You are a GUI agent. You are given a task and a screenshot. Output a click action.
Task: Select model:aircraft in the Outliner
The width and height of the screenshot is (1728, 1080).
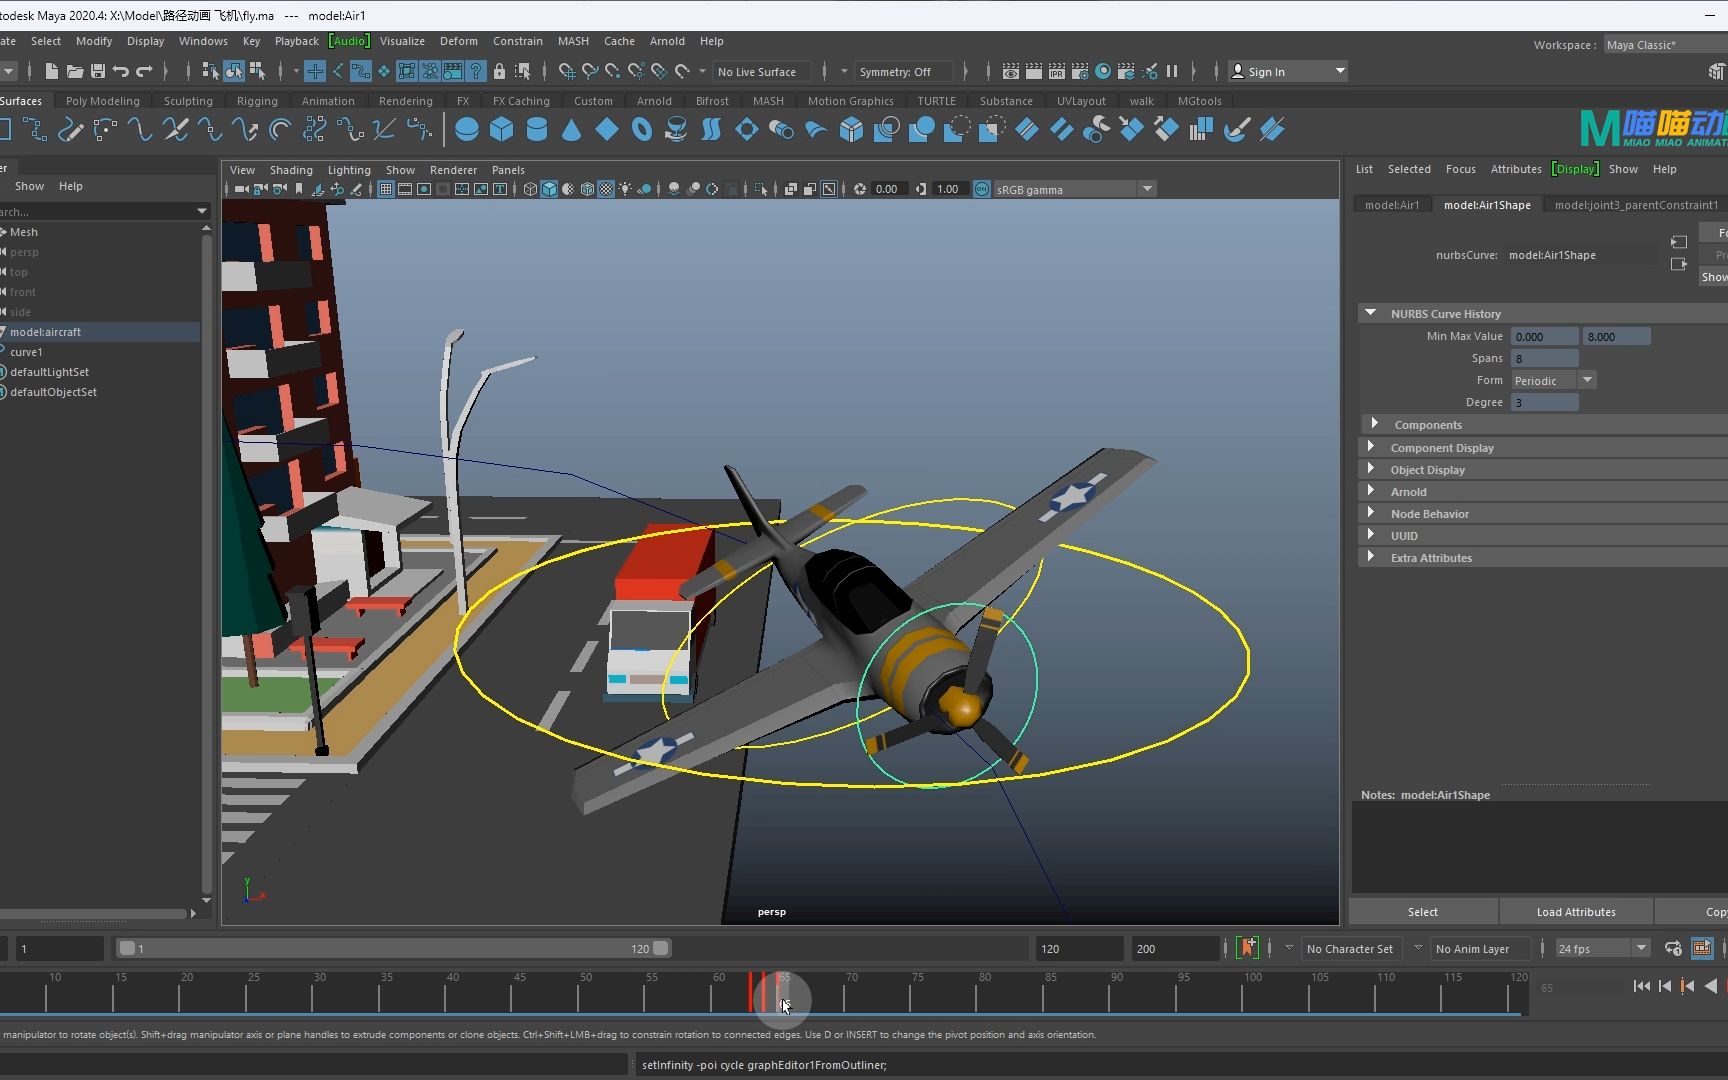point(46,332)
